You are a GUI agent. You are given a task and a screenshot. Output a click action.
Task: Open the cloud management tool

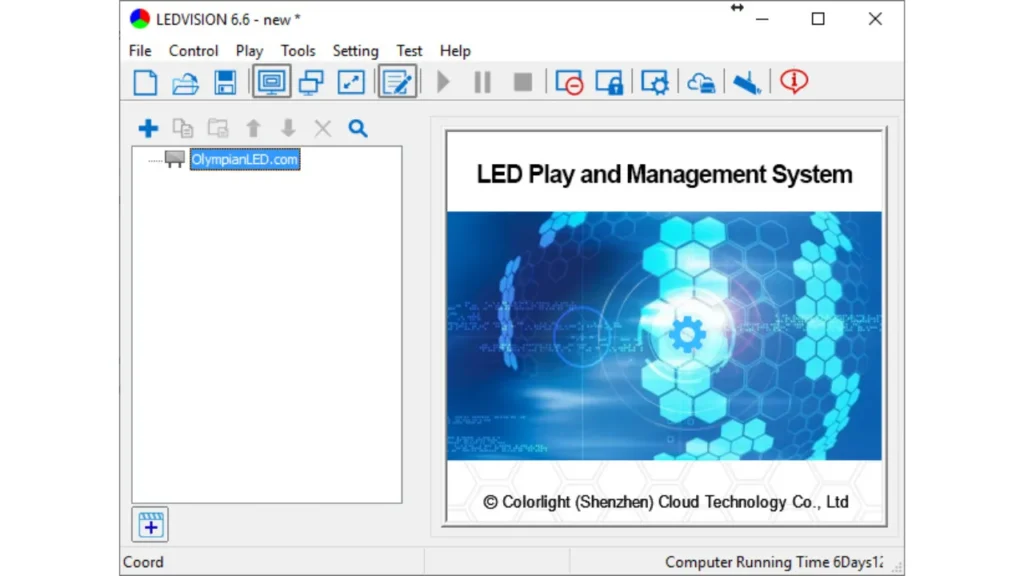pyautogui.click(x=700, y=82)
